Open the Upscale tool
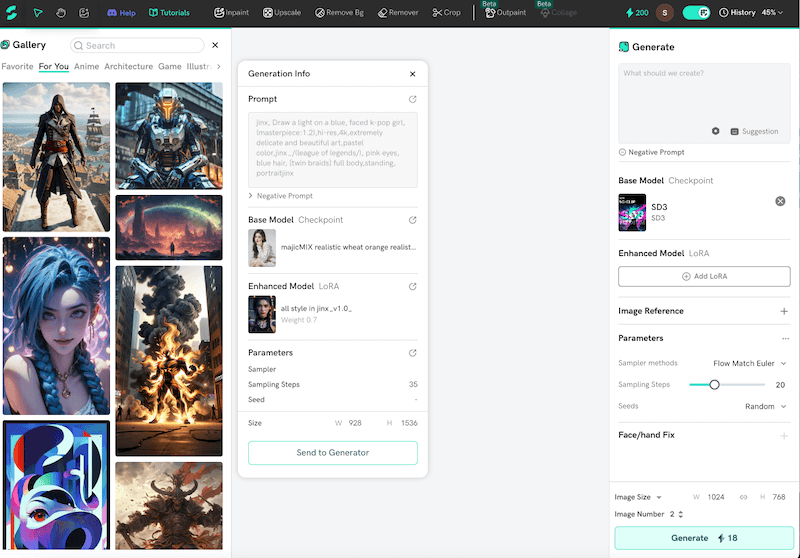This screenshot has height=558, width=800. pos(282,13)
